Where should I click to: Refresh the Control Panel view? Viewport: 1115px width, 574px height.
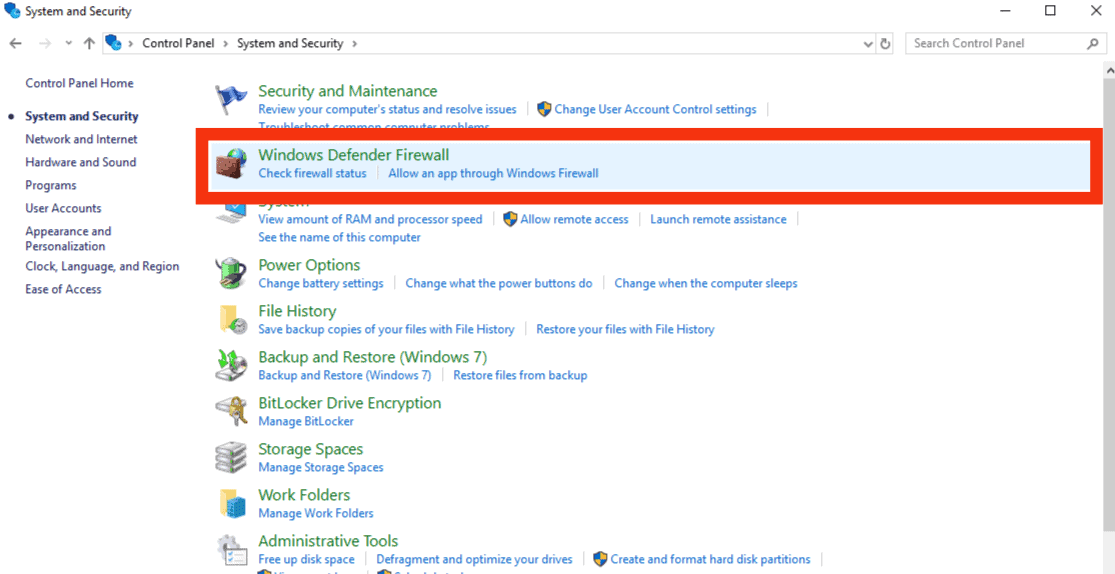click(x=885, y=43)
